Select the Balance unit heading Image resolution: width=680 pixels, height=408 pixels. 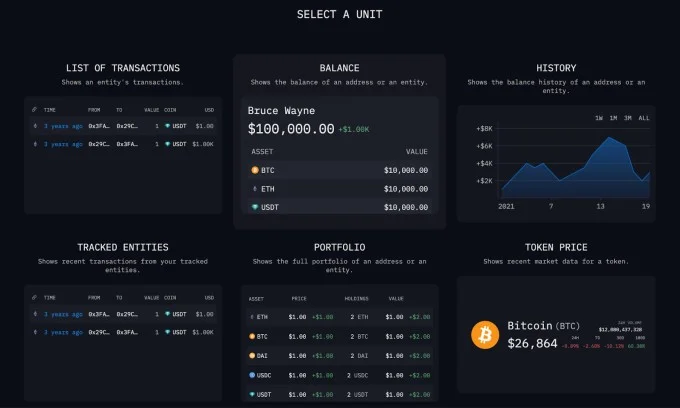pyautogui.click(x=339, y=68)
